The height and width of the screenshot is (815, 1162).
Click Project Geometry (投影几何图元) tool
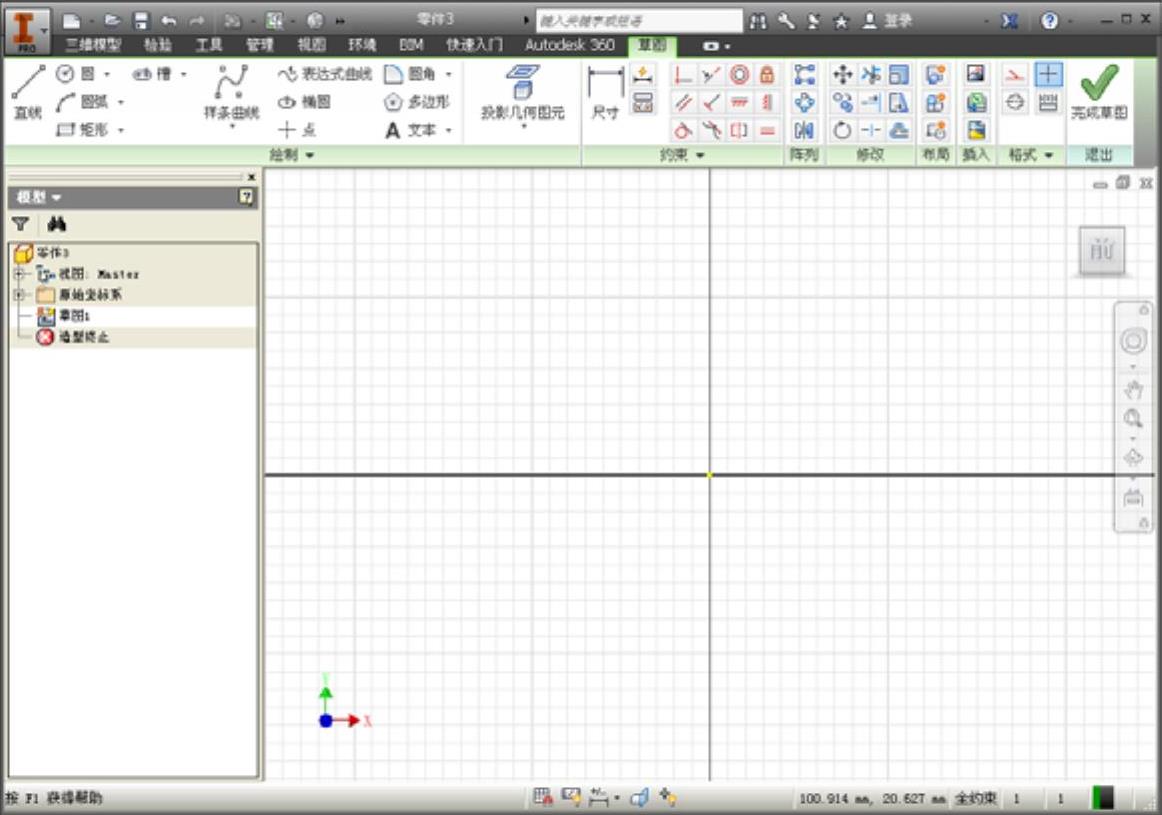(x=522, y=92)
